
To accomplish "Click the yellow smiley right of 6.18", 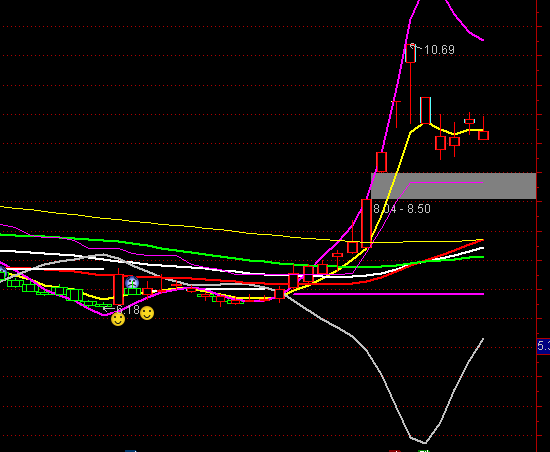I will click(147, 313).
